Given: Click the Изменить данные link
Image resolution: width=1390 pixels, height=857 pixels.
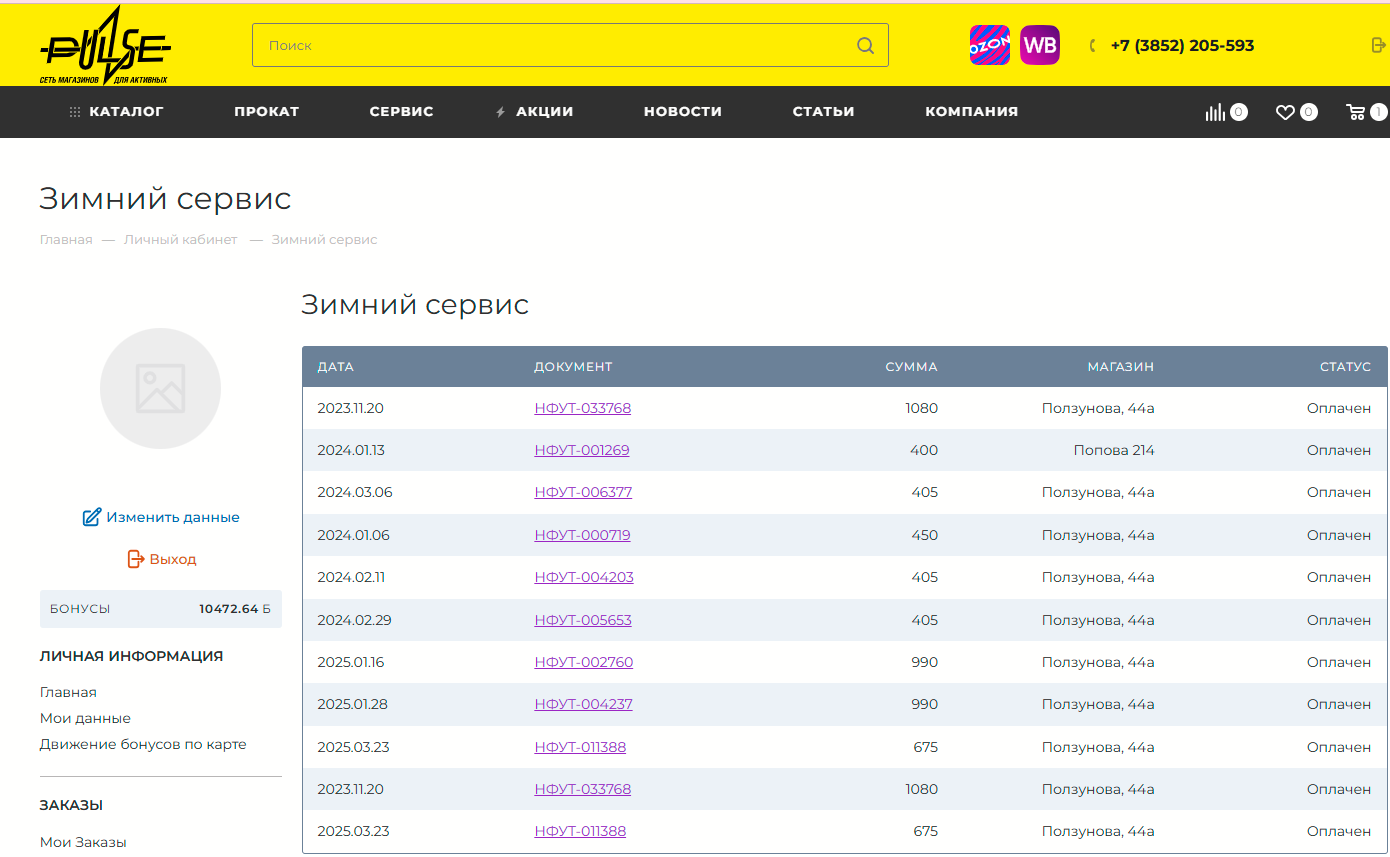Looking at the screenshot, I should (172, 518).
